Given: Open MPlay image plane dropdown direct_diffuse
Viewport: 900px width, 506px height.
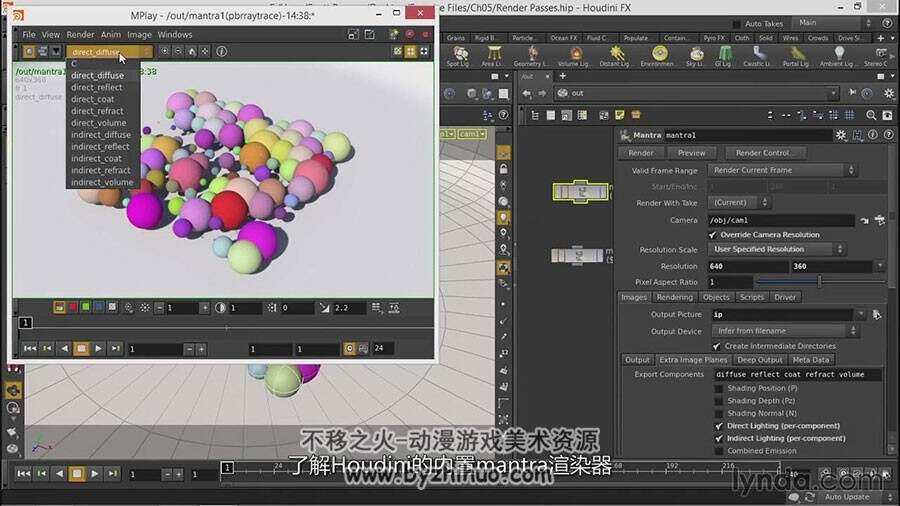Looking at the screenshot, I should 109,52.
